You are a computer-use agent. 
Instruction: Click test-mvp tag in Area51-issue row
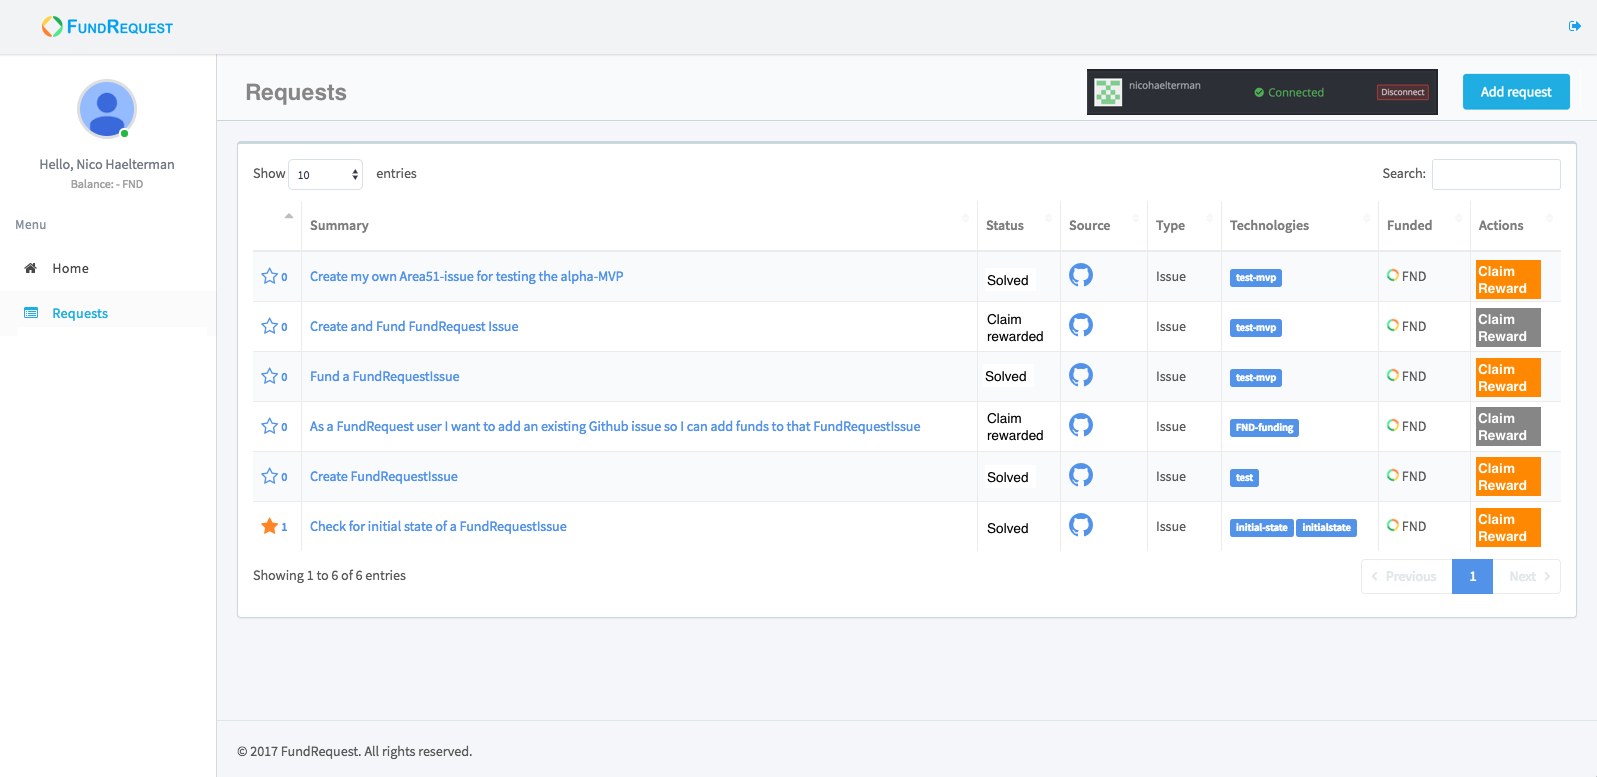click(1256, 277)
